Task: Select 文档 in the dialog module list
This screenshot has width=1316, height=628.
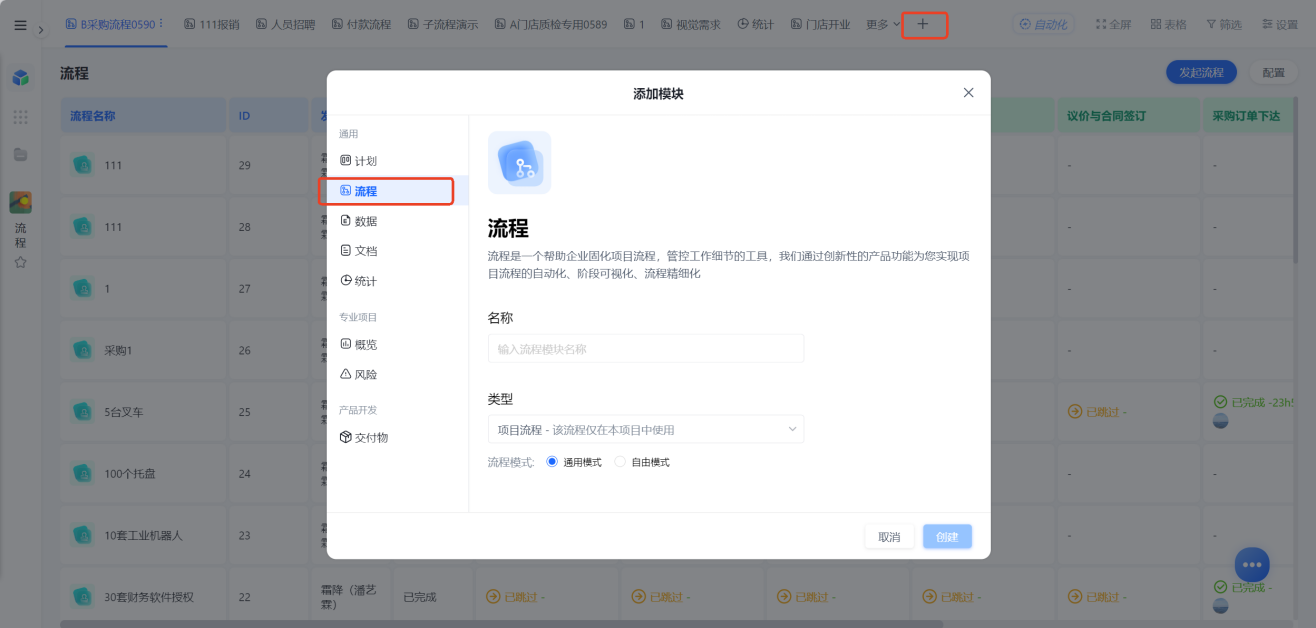Action: coord(397,251)
